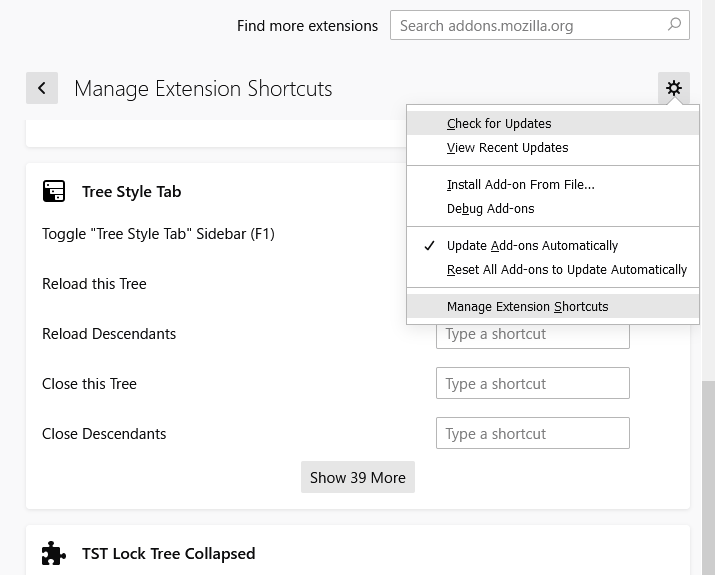Screen dimensions: 715x575
Task: Click the Reload this Tree label
Action: click(94, 284)
